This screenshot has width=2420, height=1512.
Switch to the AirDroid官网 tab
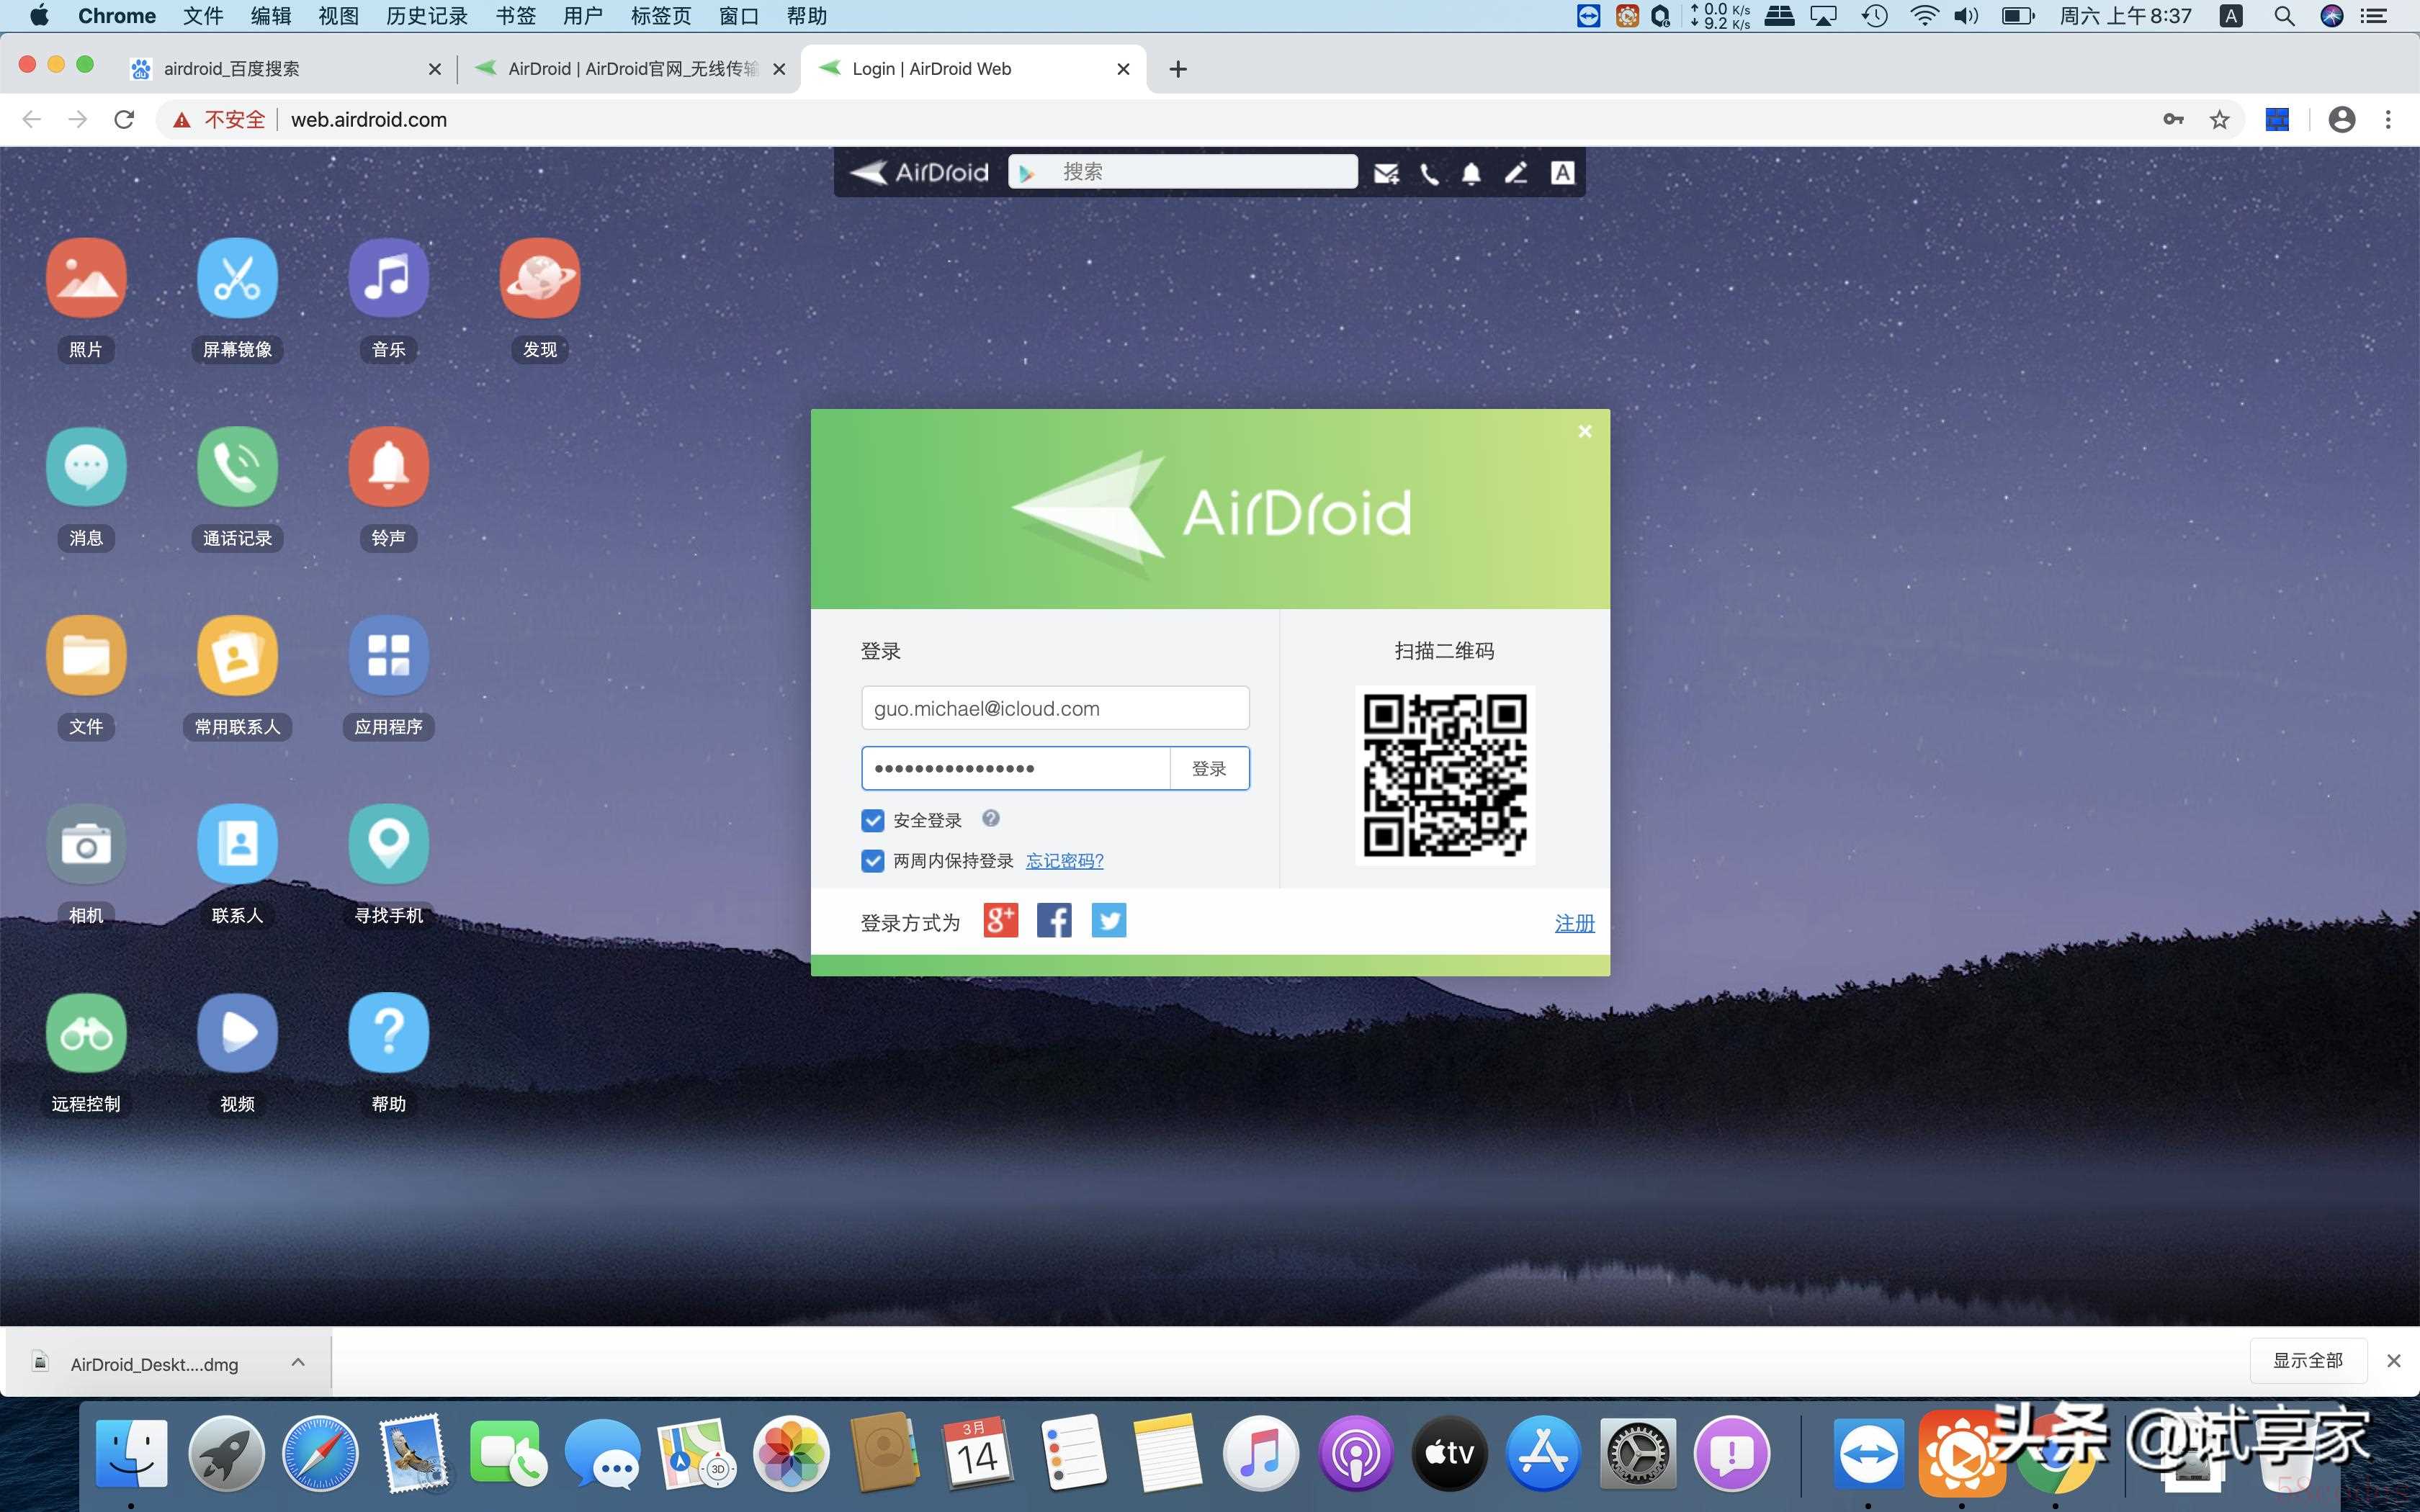pos(632,68)
